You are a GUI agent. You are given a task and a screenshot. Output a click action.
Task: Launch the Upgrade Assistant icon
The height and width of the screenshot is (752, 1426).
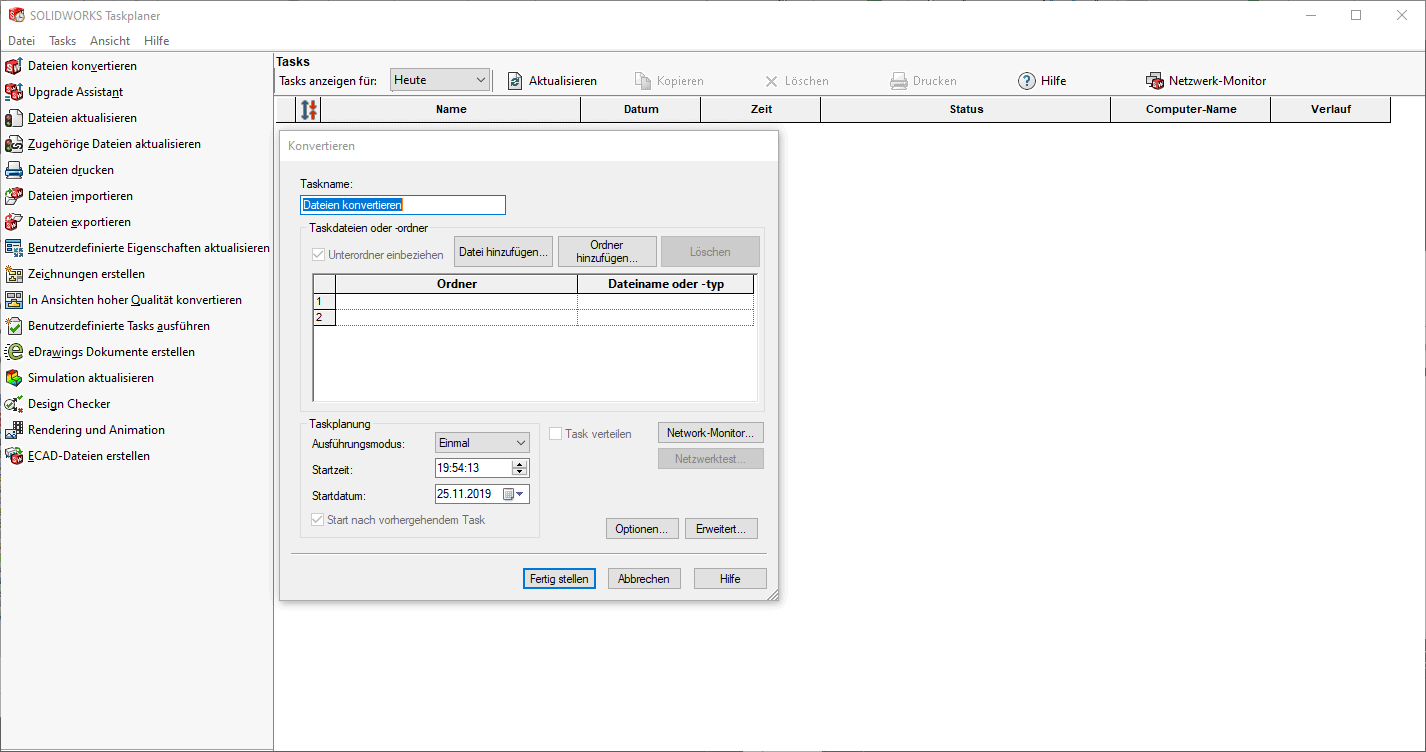(x=13, y=92)
